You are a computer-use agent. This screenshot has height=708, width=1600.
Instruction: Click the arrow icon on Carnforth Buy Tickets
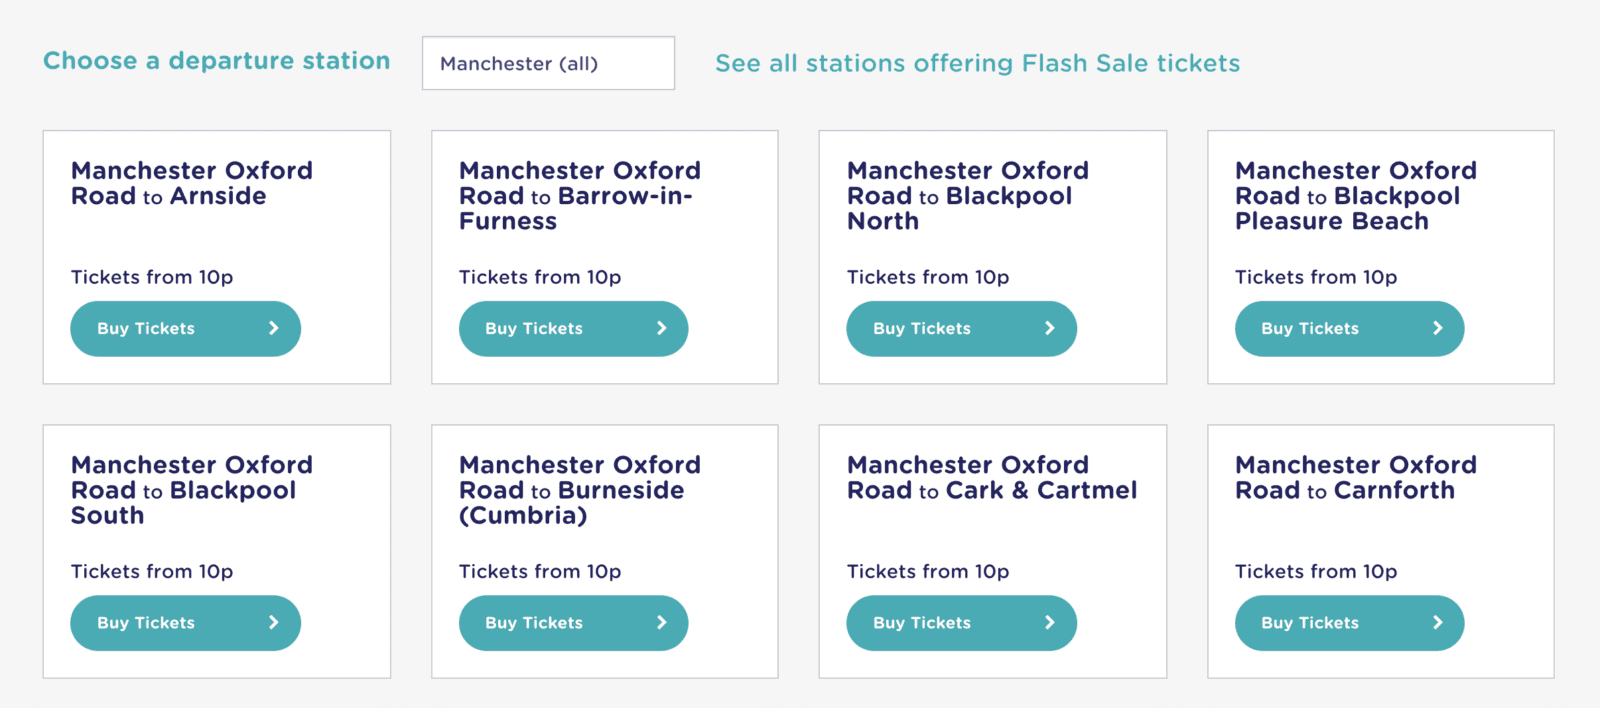click(x=1437, y=622)
